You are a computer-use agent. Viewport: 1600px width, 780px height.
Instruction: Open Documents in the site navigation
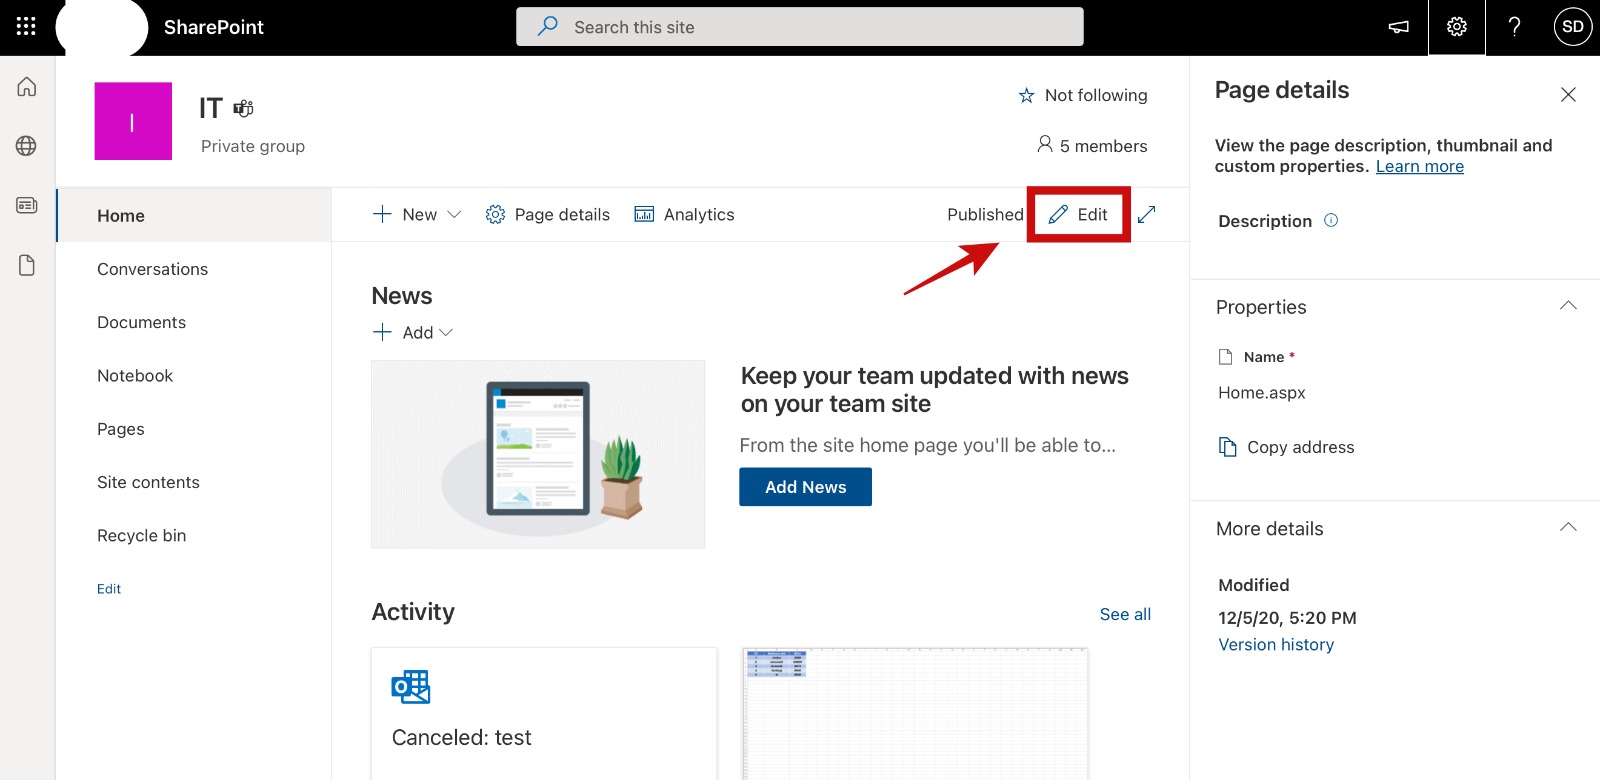click(x=141, y=322)
